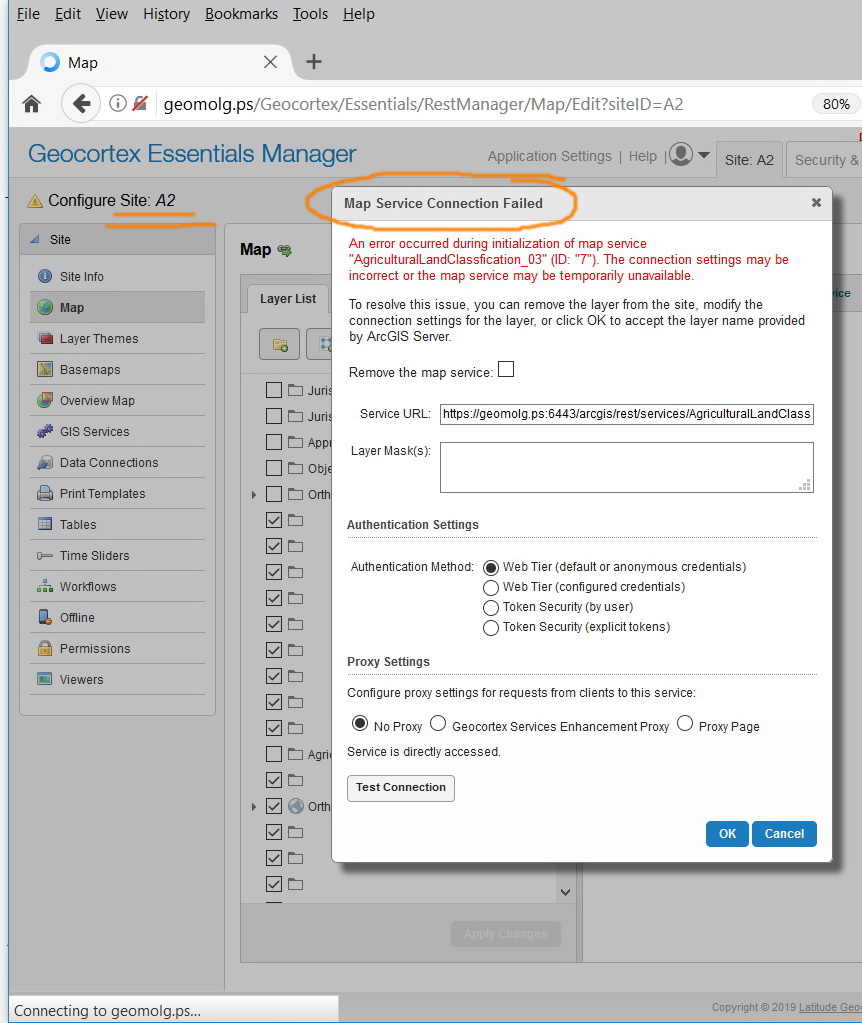Image resolution: width=862 pixels, height=1023 pixels.
Task: Open the Map item in sidebar
Action: tap(117, 307)
